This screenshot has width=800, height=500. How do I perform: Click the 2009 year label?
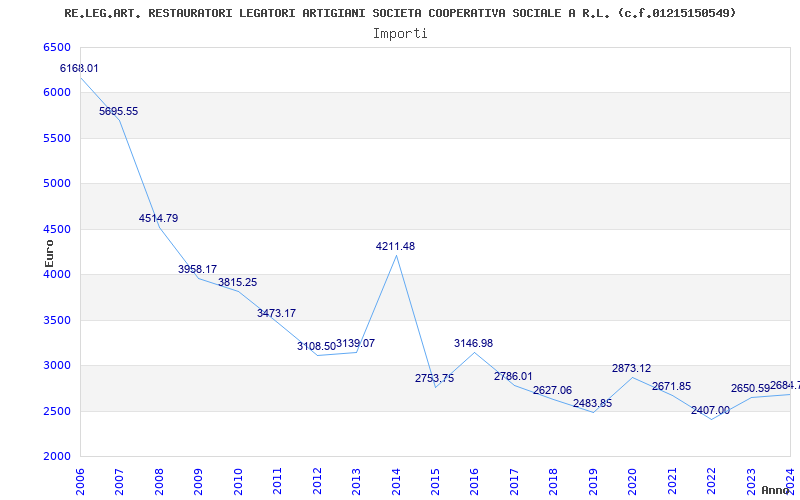(198, 481)
